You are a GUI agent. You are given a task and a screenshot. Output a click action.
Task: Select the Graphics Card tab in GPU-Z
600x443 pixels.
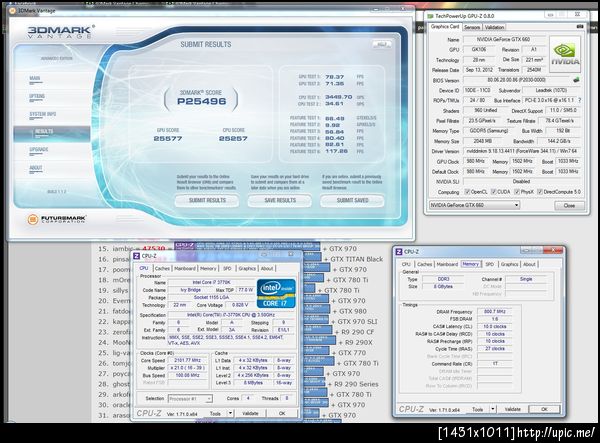[445, 26]
